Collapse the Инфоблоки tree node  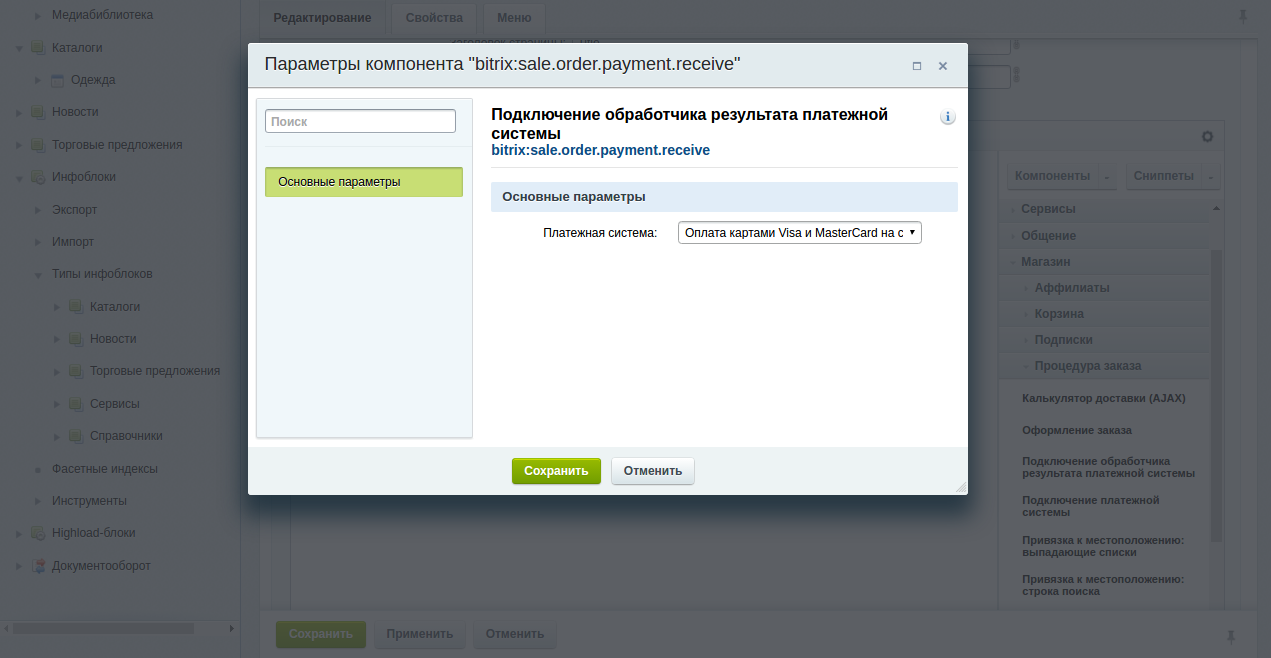coord(19,178)
